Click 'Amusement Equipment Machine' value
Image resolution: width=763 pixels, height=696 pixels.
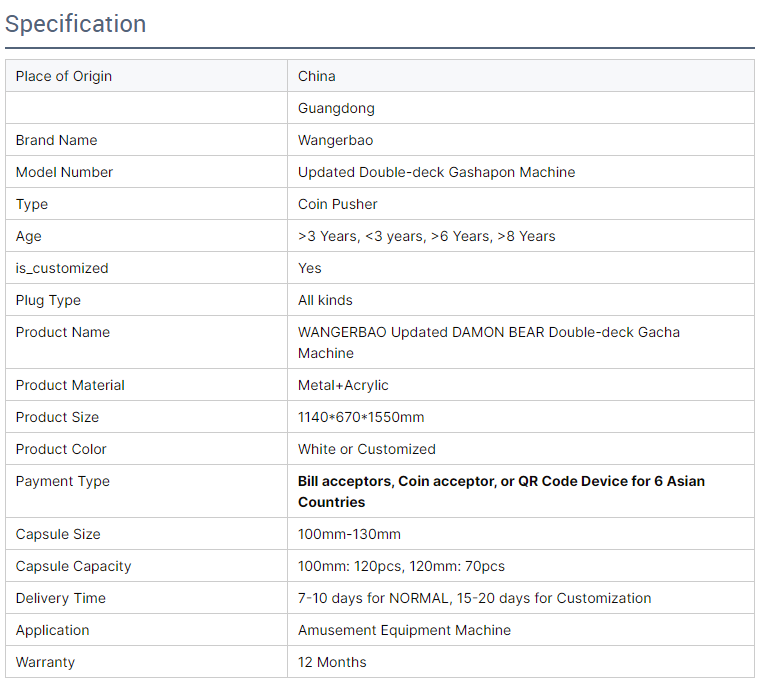pyautogui.click(x=404, y=630)
